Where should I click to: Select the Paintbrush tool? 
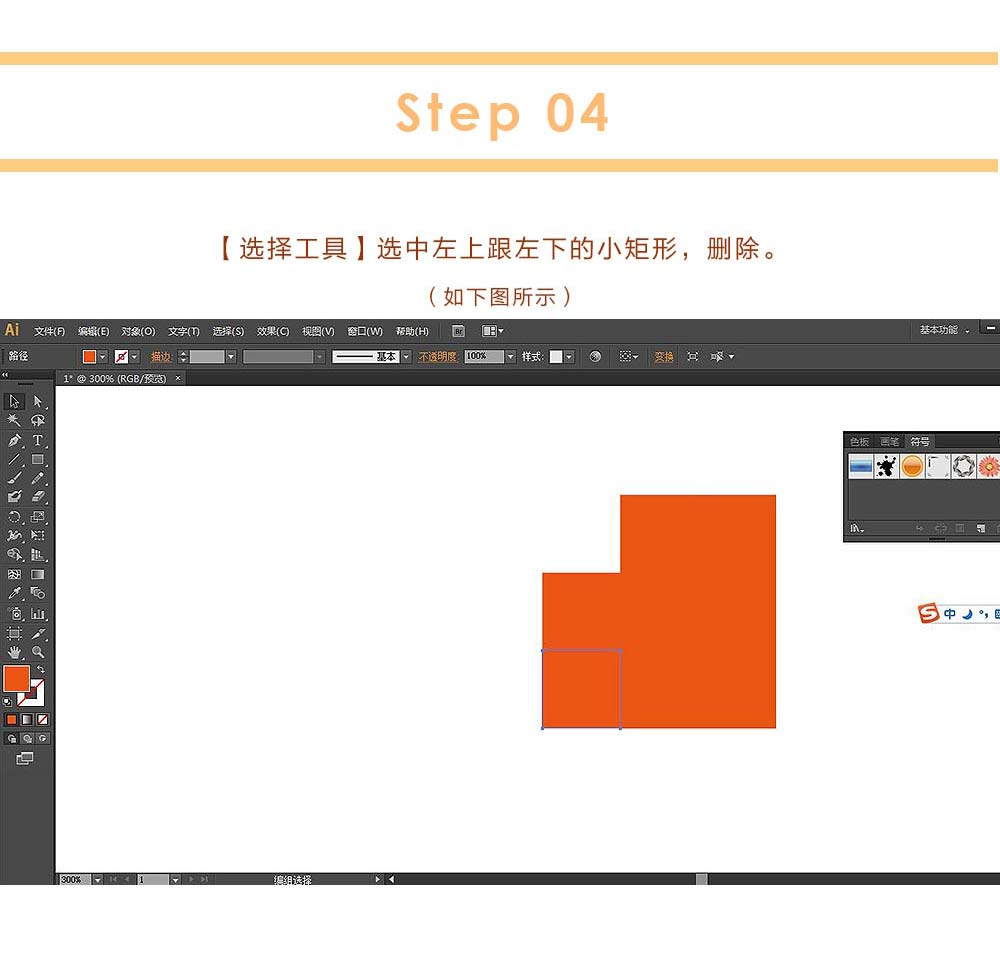(14, 478)
